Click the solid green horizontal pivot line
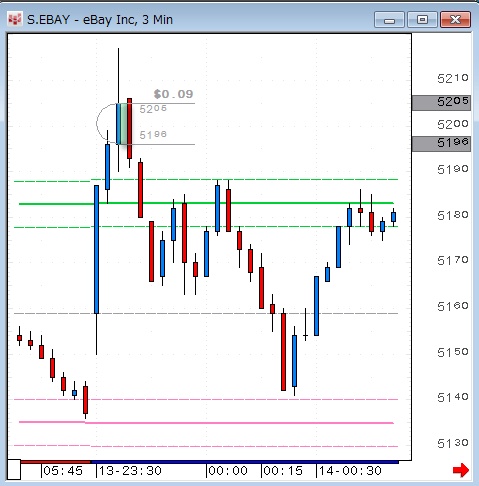This screenshot has width=479, height=486. (206, 203)
